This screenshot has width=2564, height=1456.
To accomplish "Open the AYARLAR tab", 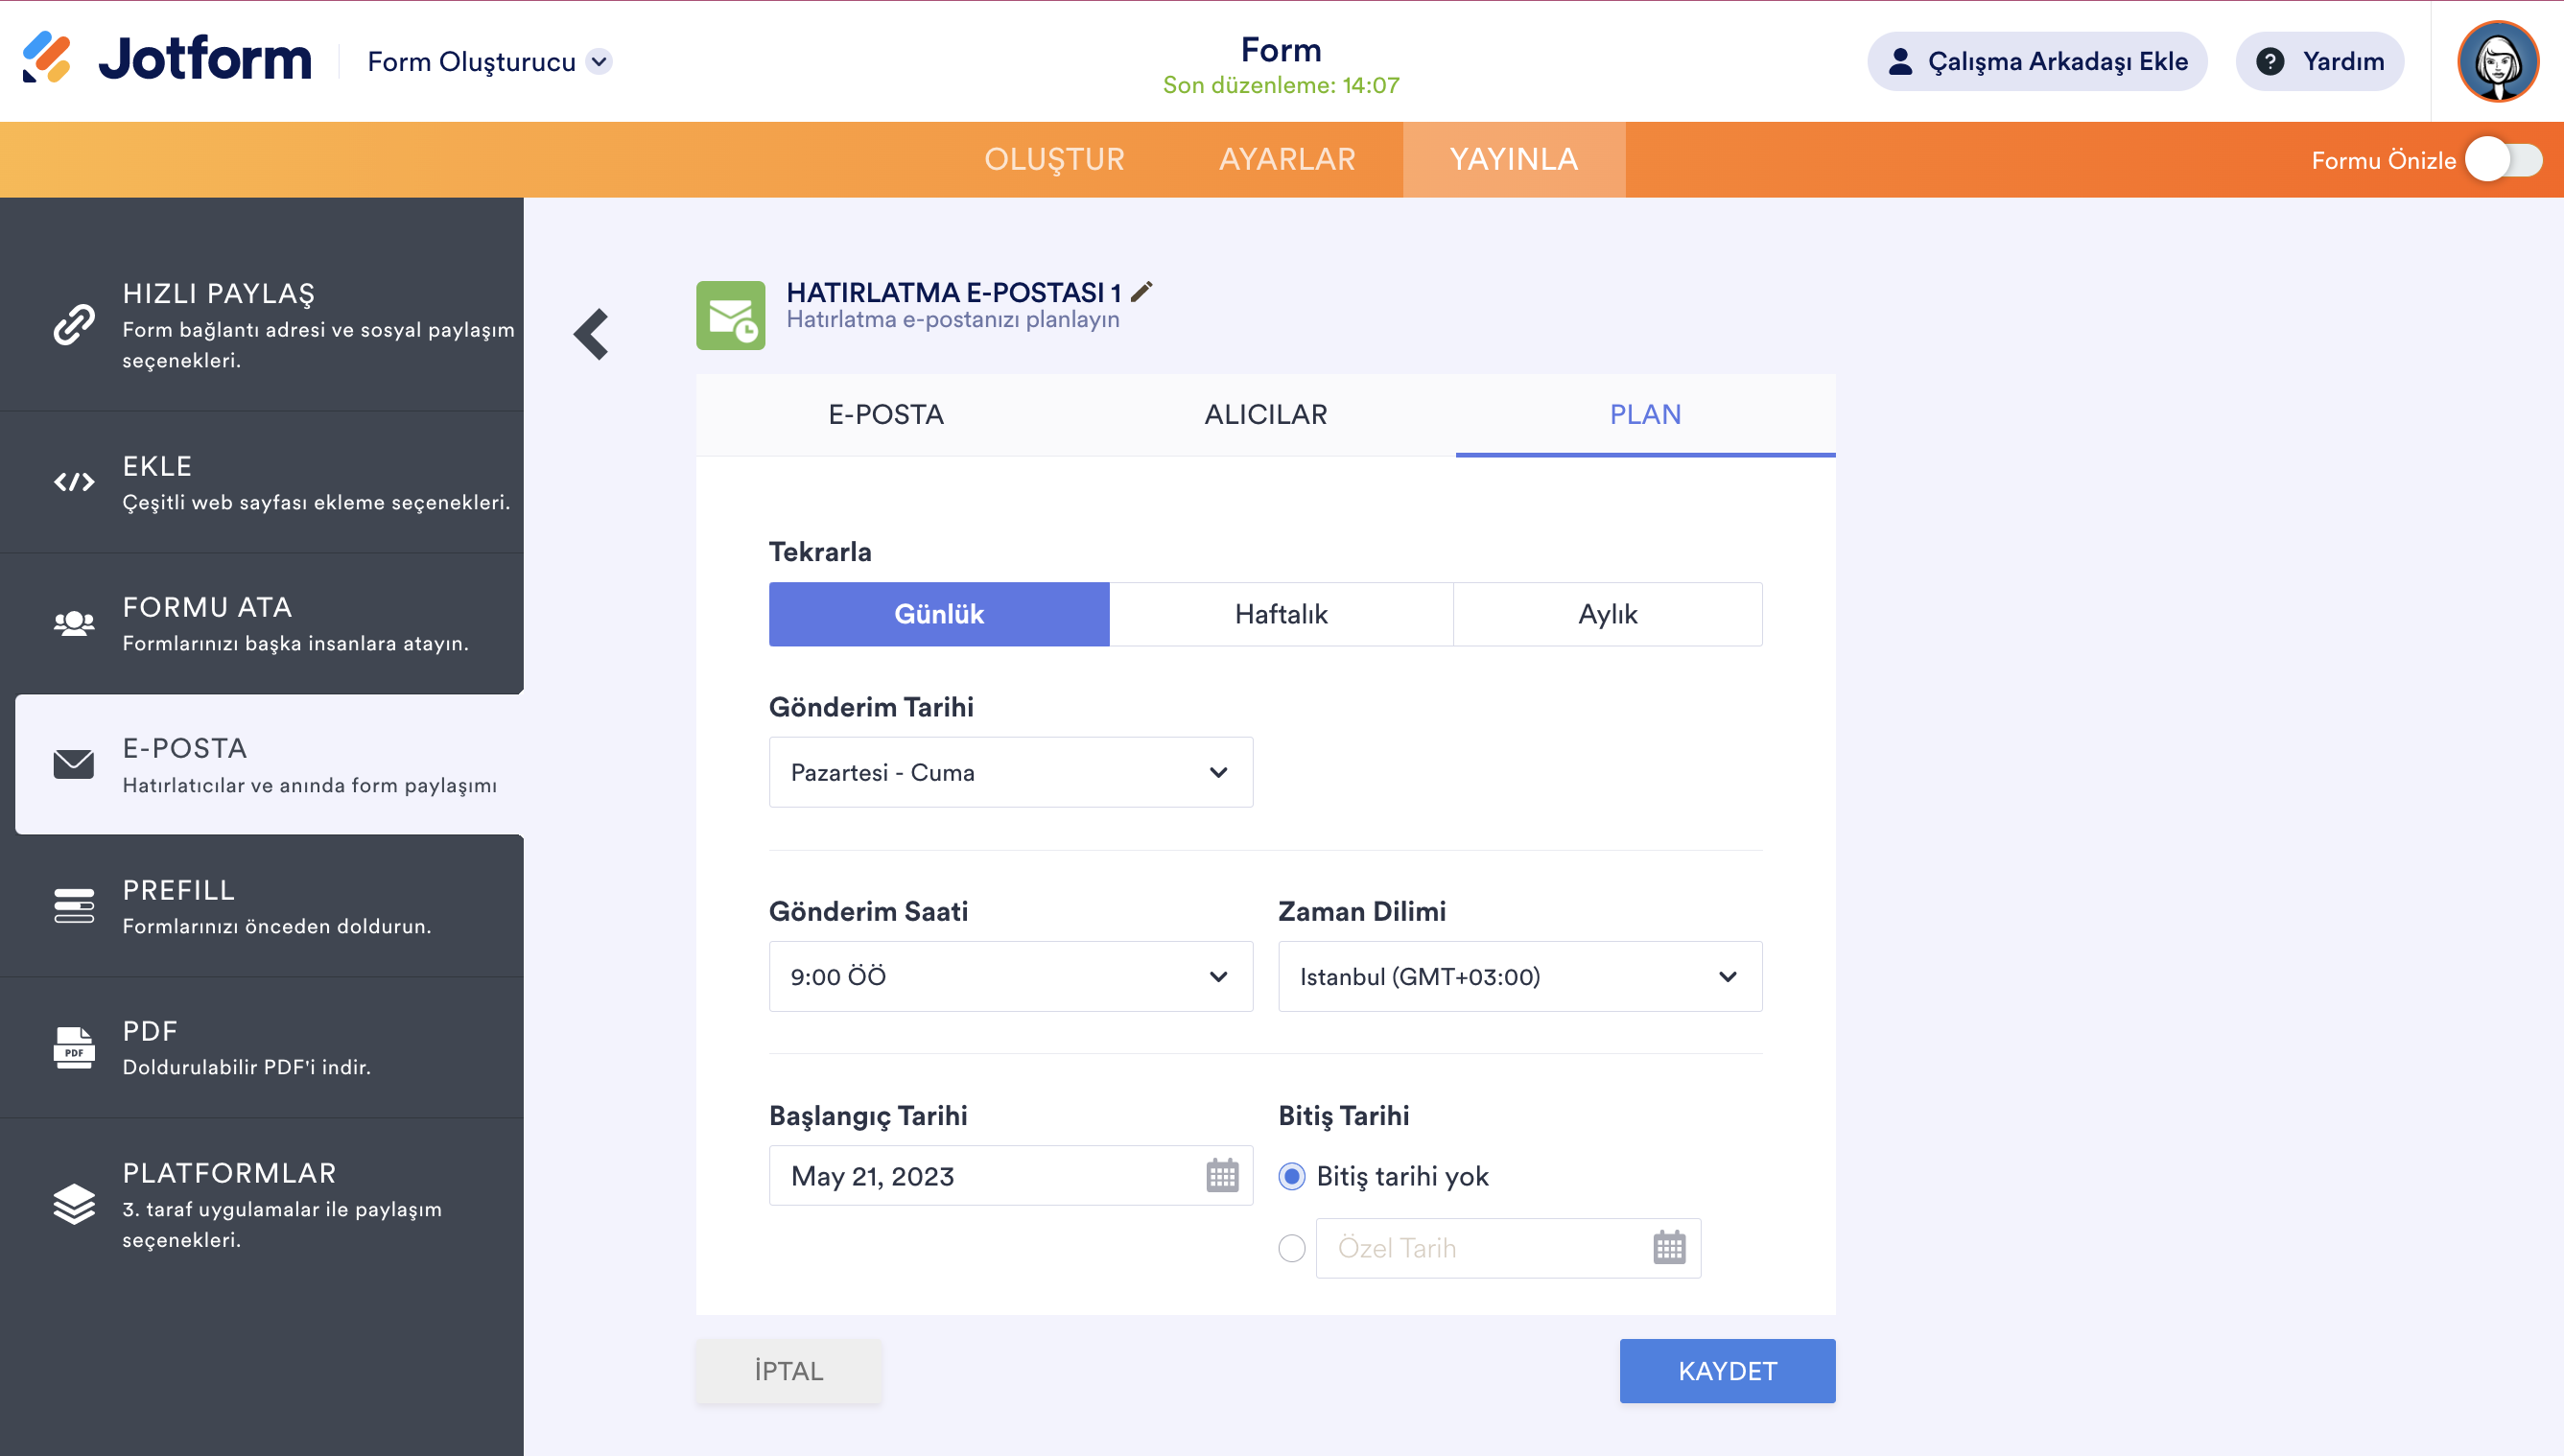I will 1286,159.
